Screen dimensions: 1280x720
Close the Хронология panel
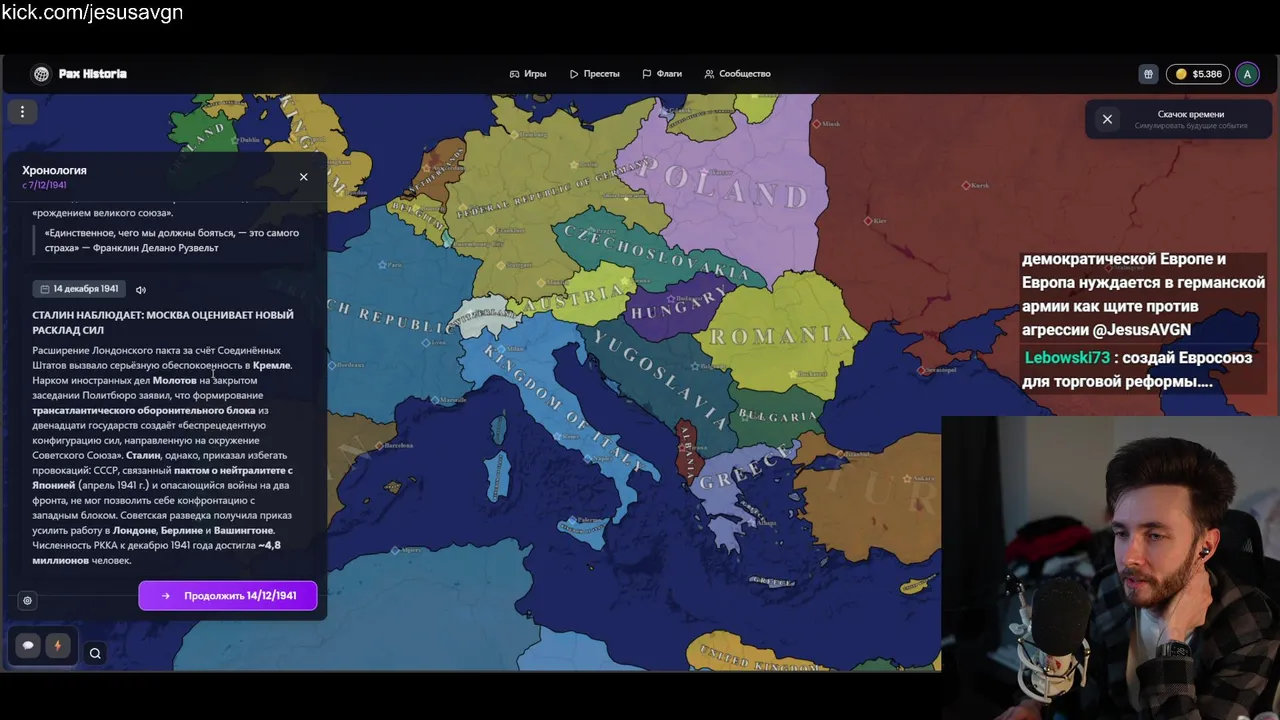pos(304,177)
